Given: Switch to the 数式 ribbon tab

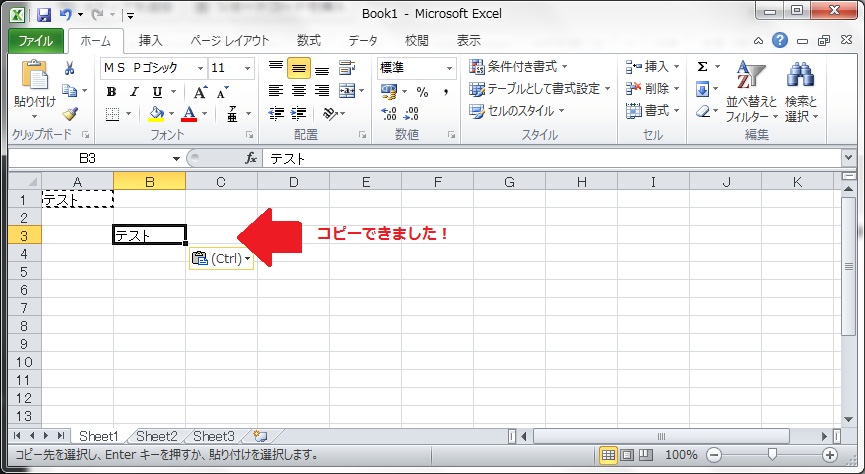Looking at the screenshot, I should tap(309, 41).
